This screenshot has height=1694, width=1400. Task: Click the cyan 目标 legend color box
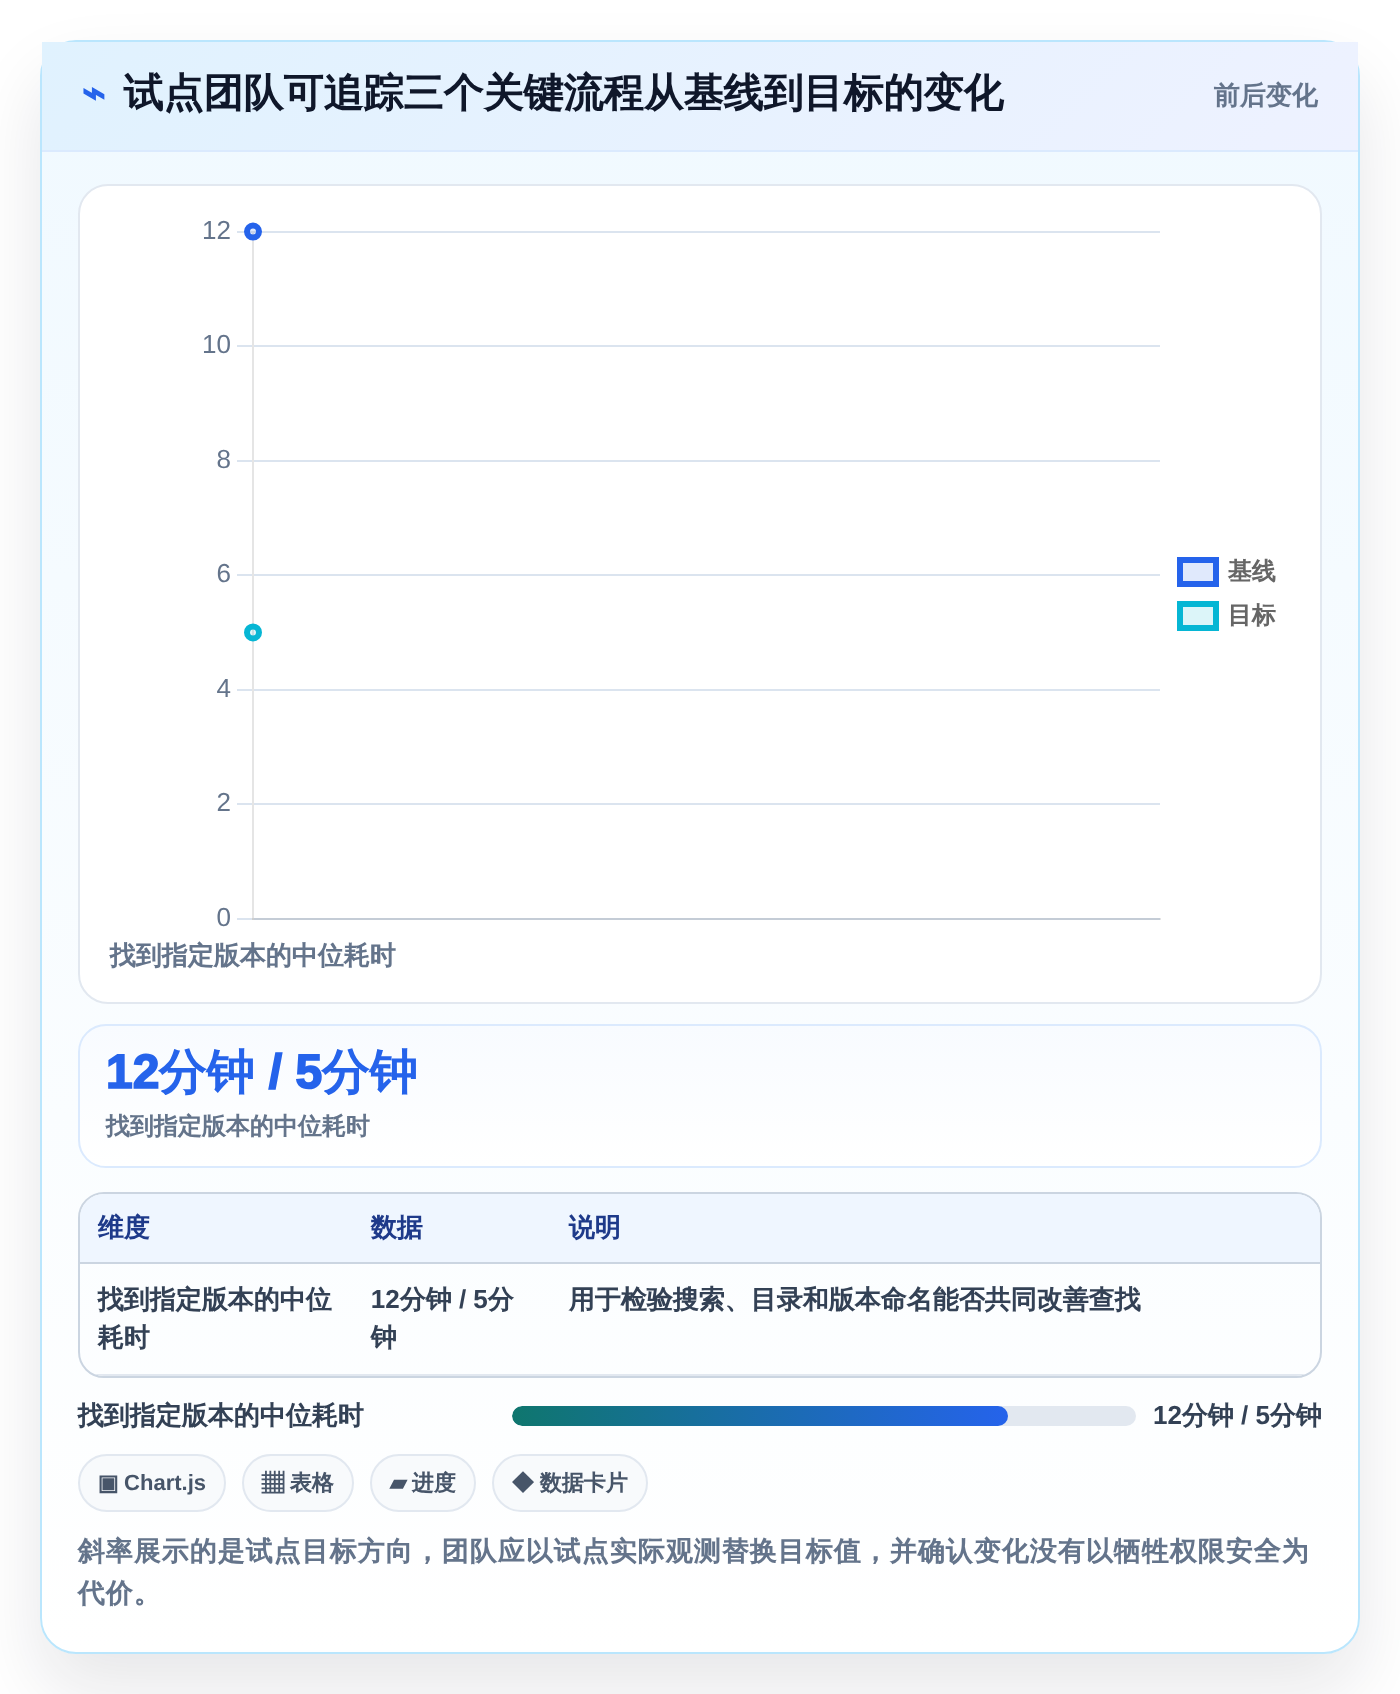pos(1197,616)
